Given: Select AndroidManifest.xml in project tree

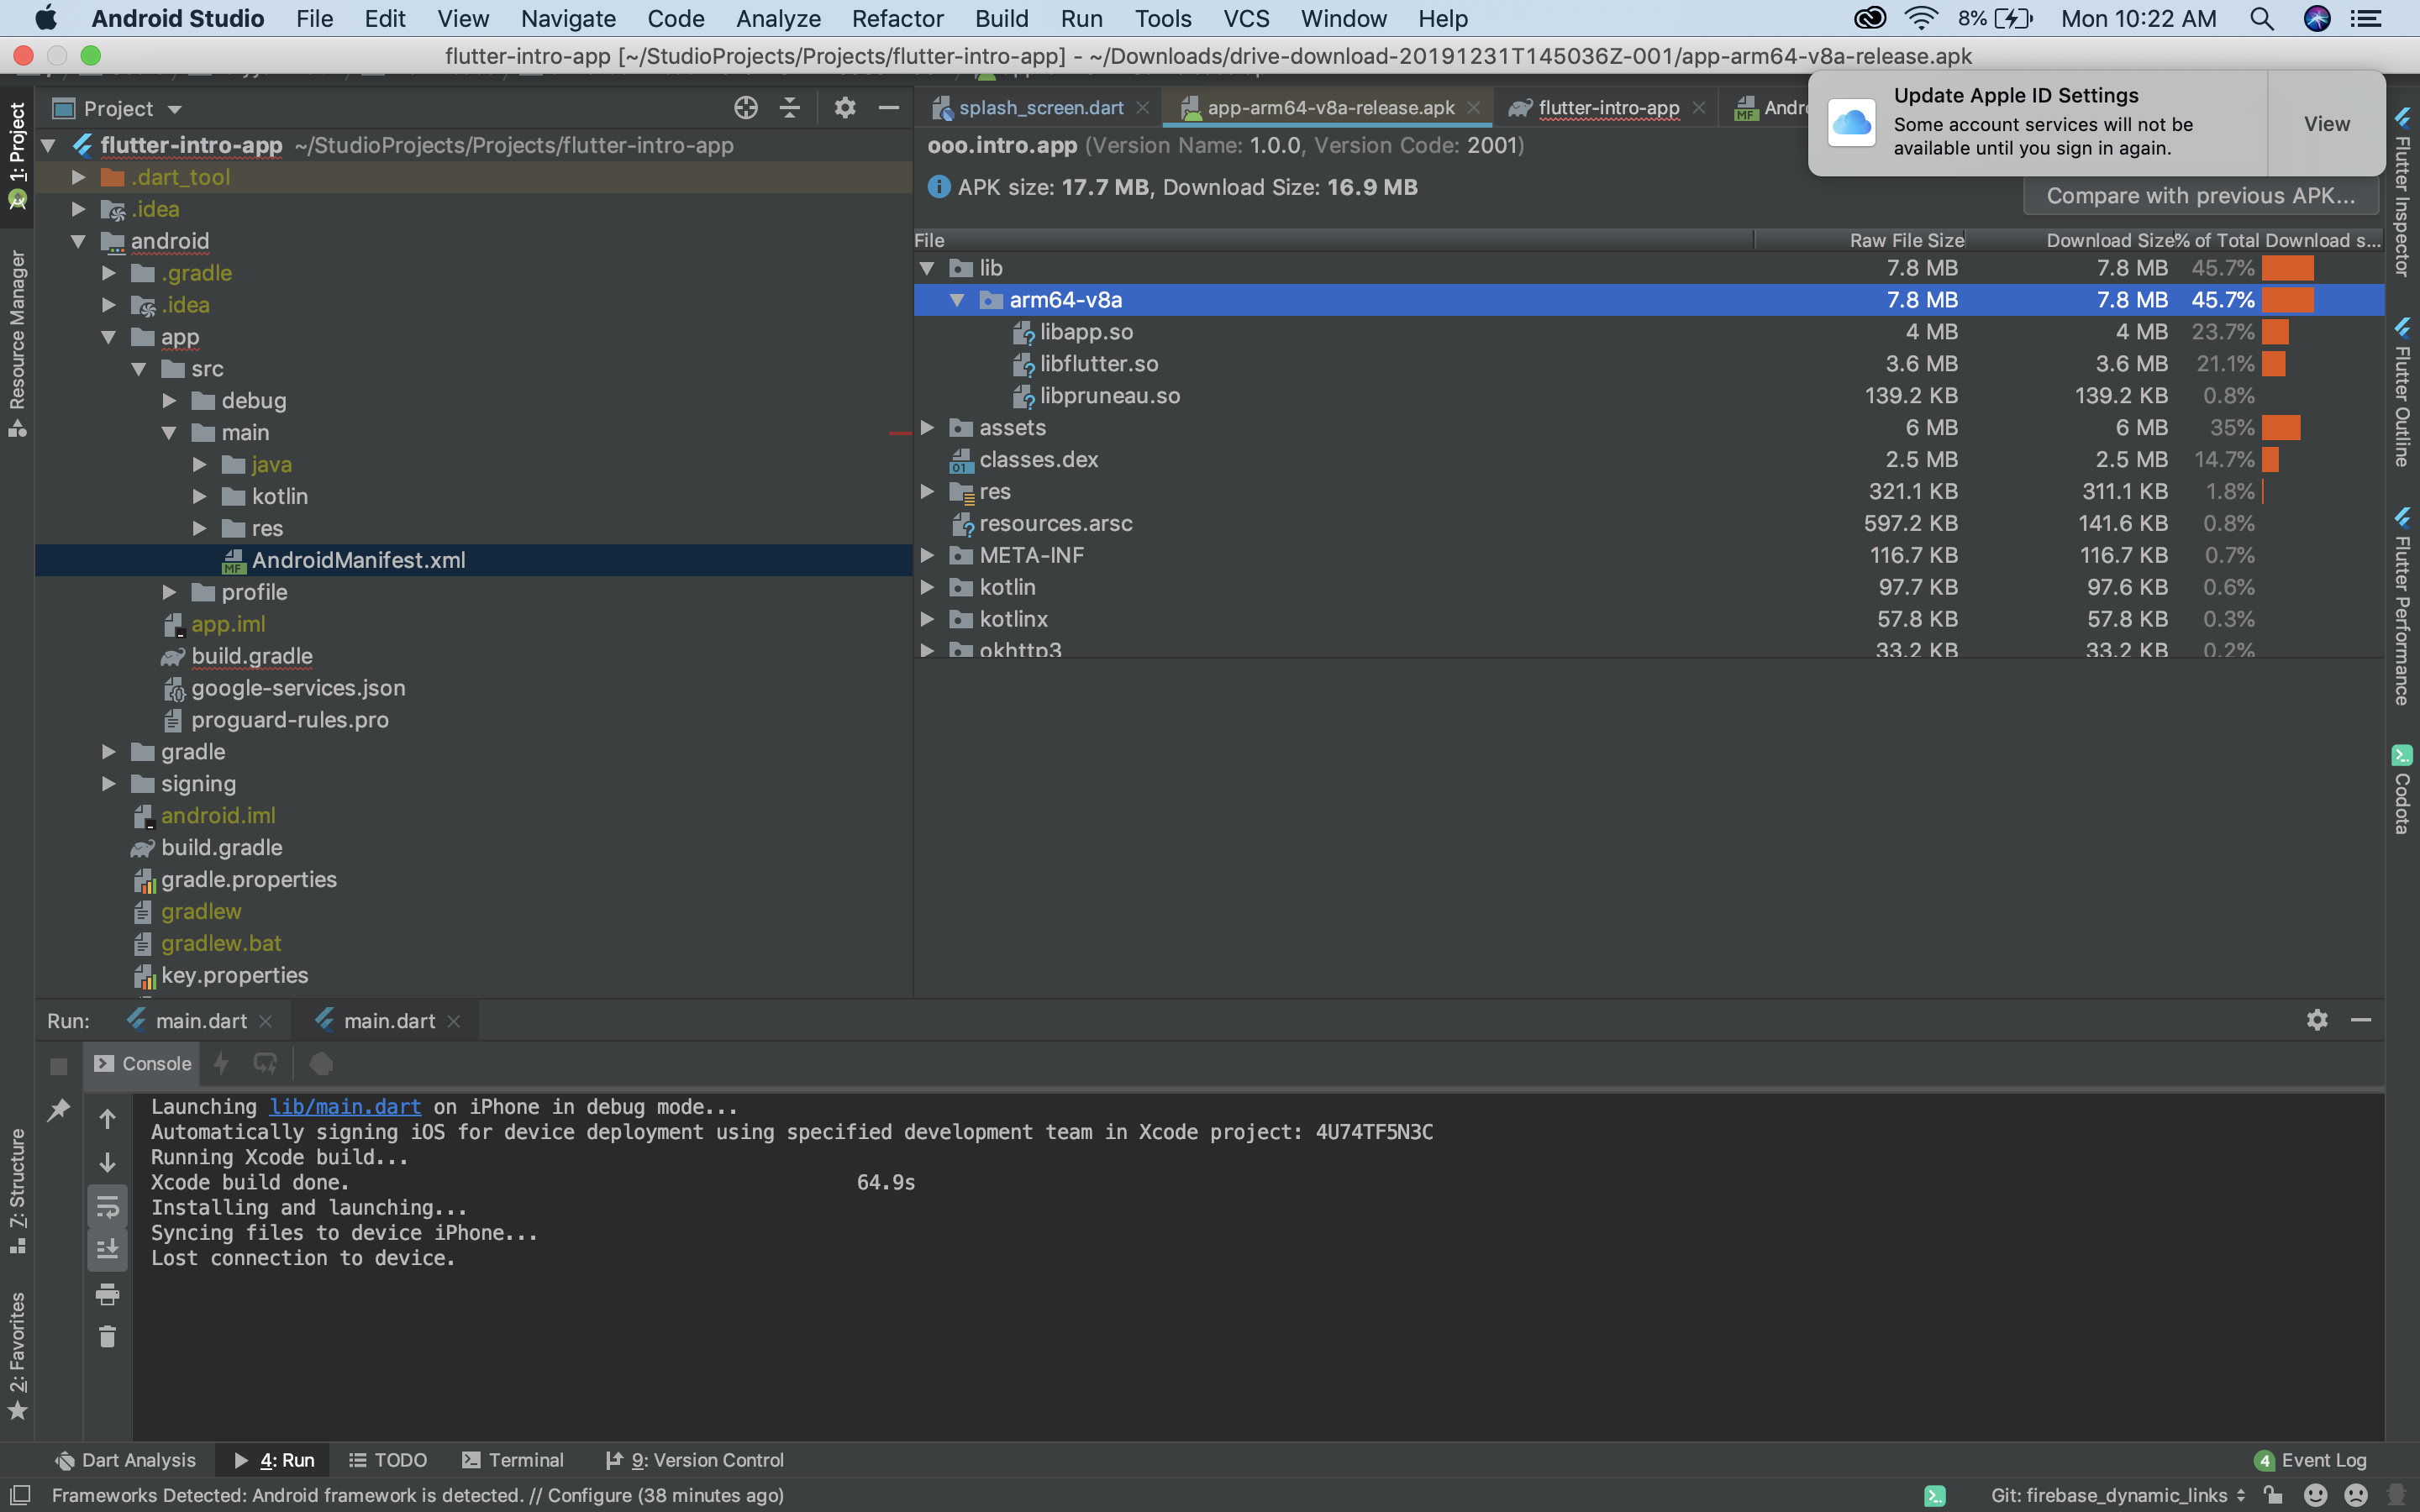Looking at the screenshot, I should tap(473, 560).
